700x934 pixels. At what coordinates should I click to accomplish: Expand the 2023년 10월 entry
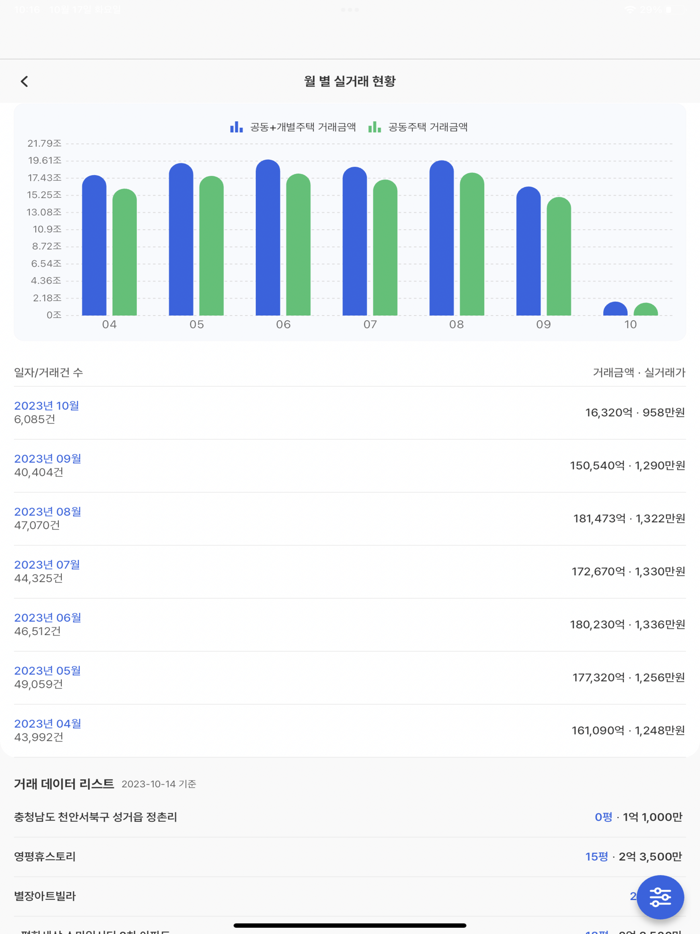45,406
